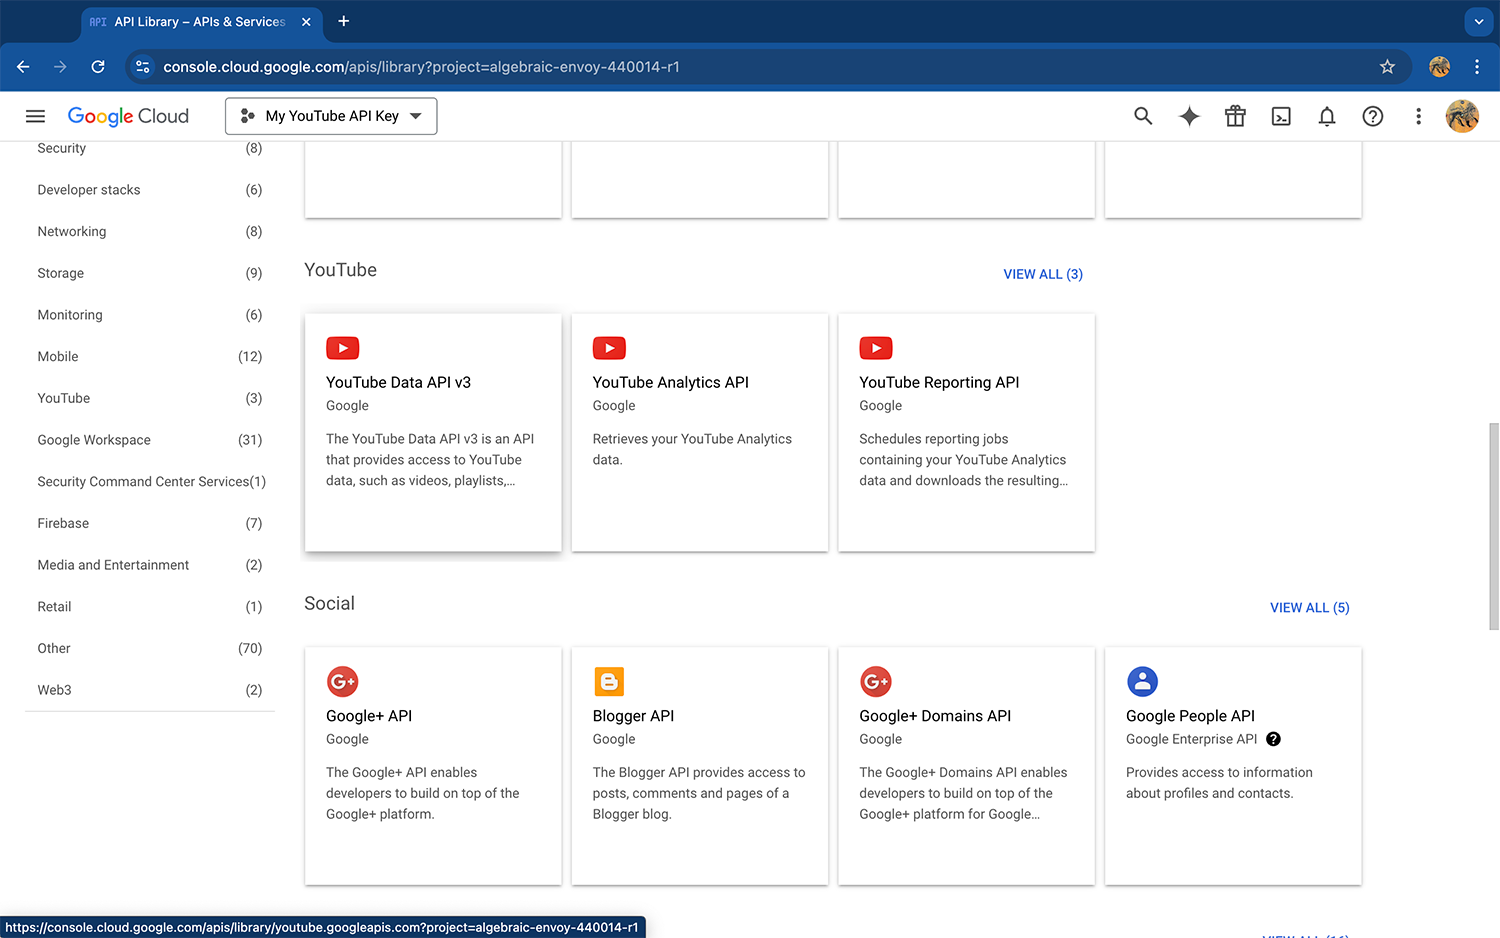Click the Google Cloud logo
Viewport: 1500px width, 938px height.
click(128, 116)
